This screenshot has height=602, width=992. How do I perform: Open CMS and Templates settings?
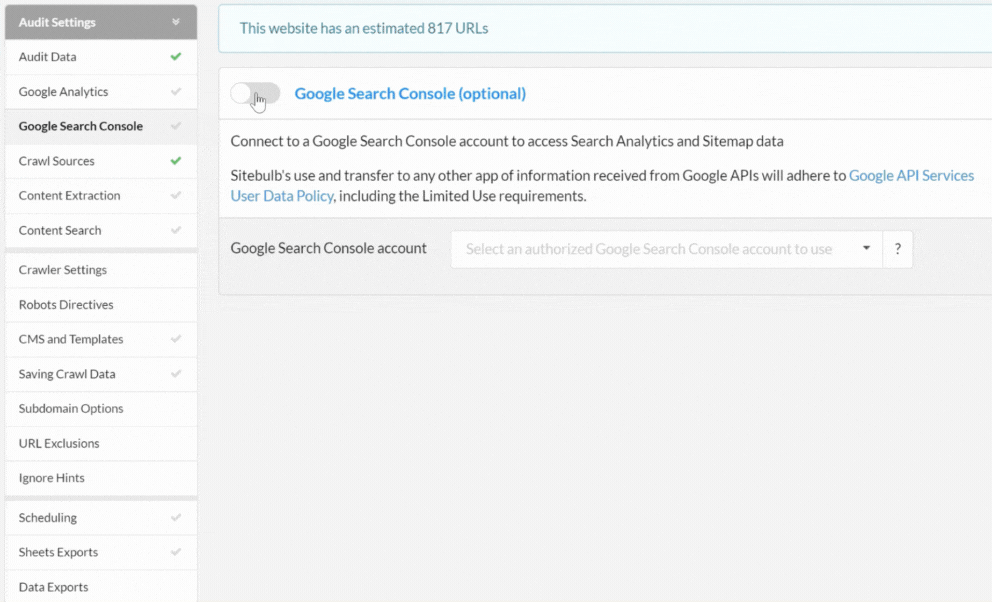point(101,340)
